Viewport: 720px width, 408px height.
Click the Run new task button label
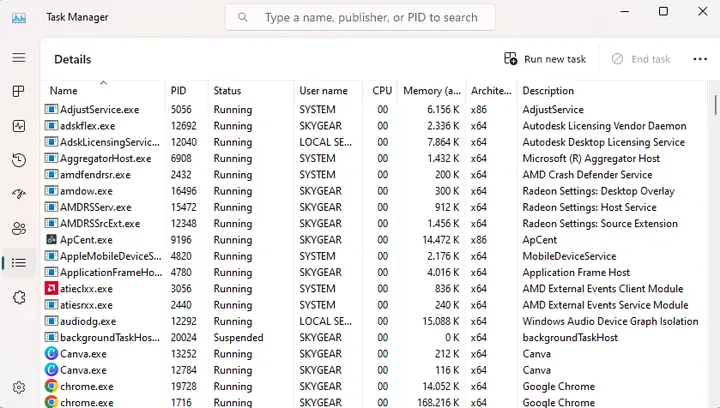tap(555, 59)
